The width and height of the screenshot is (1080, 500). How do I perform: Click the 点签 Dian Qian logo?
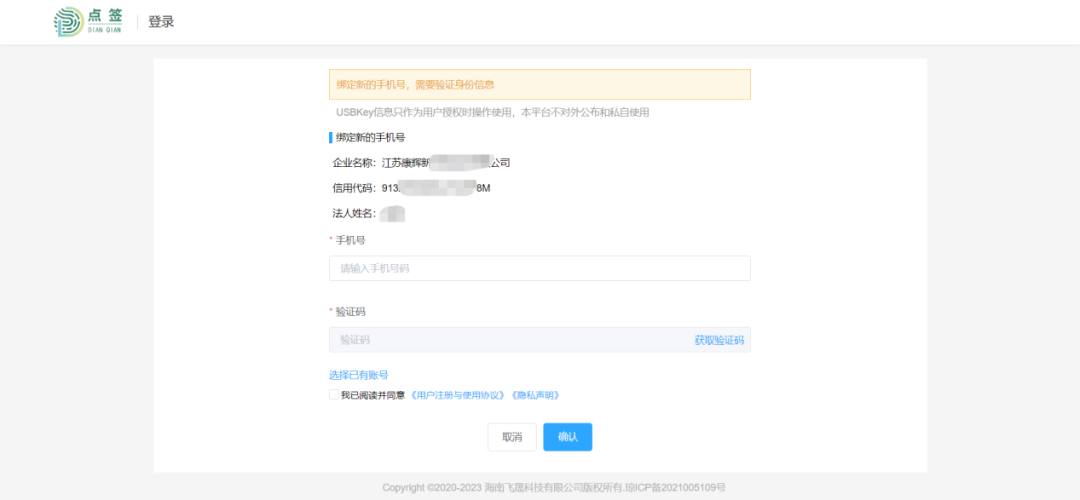point(88,22)
